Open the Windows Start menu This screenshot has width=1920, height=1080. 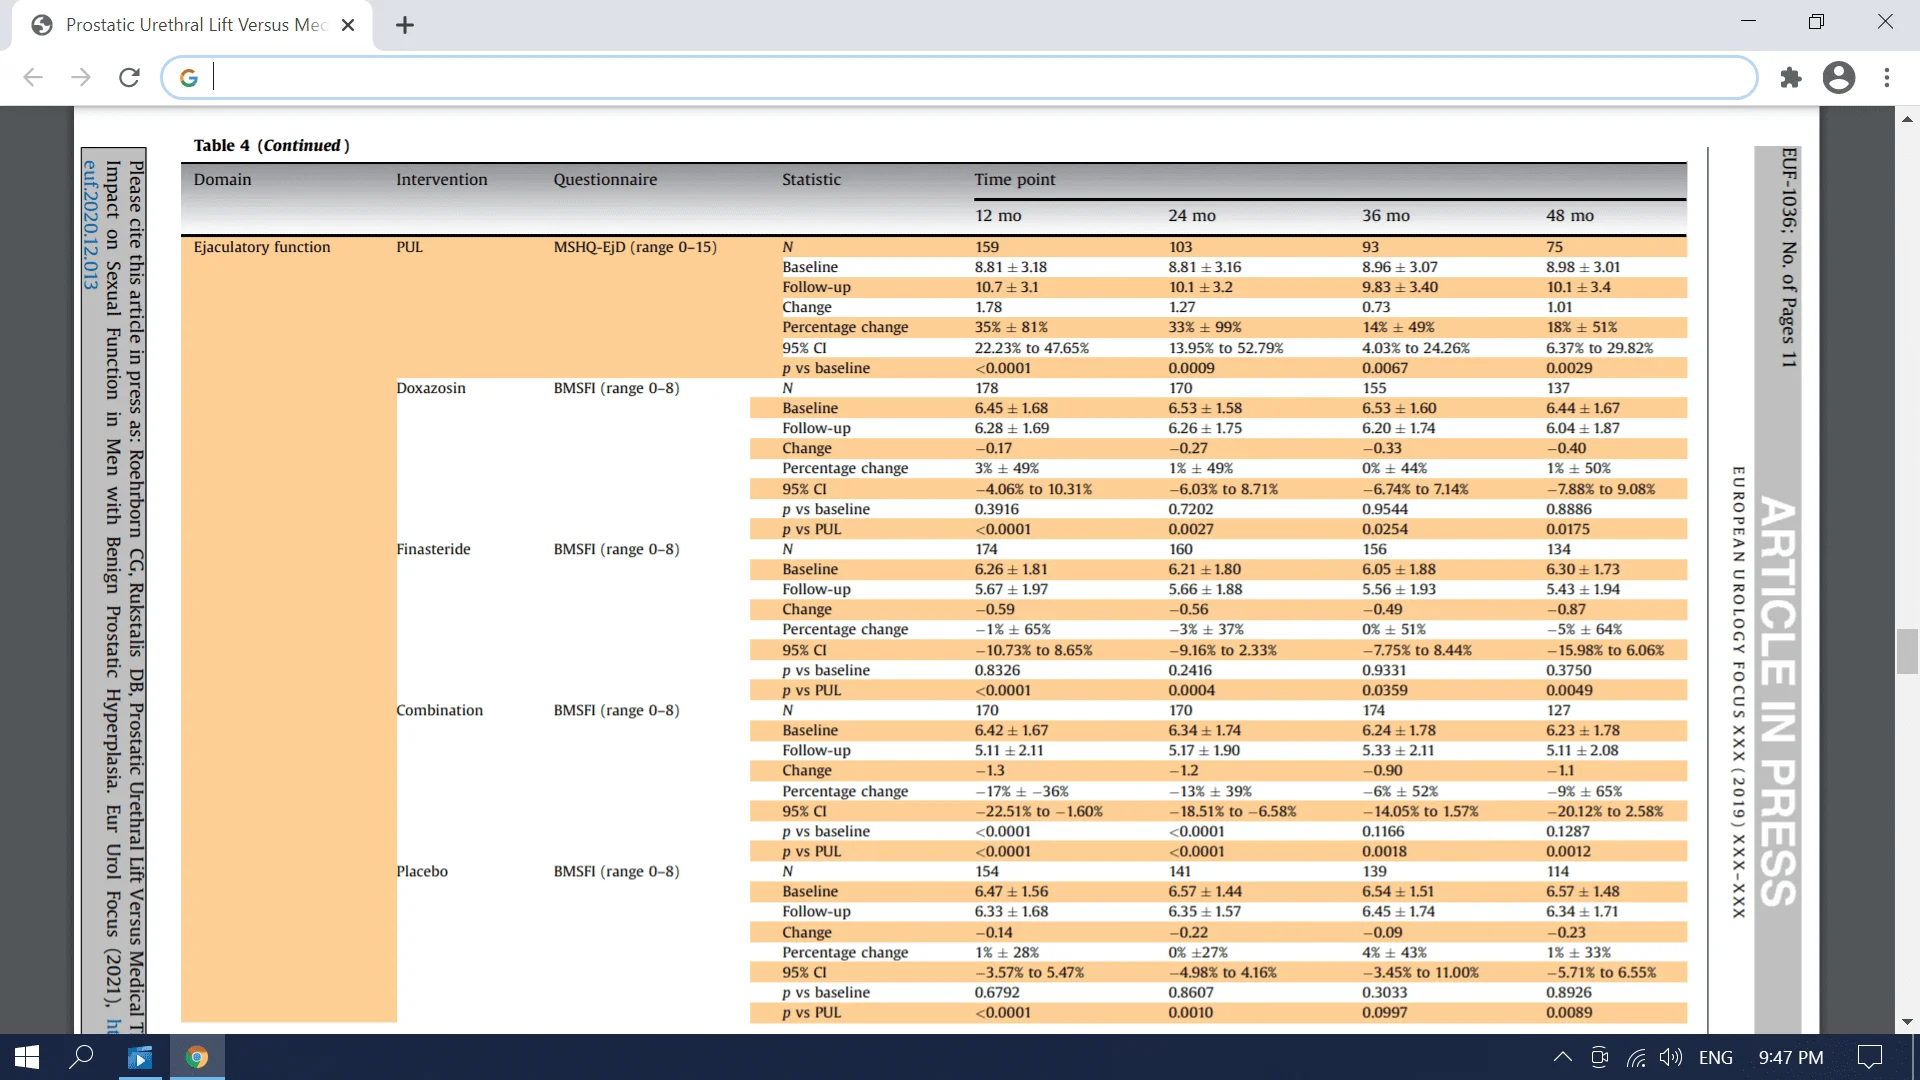tap(27, 1057)
